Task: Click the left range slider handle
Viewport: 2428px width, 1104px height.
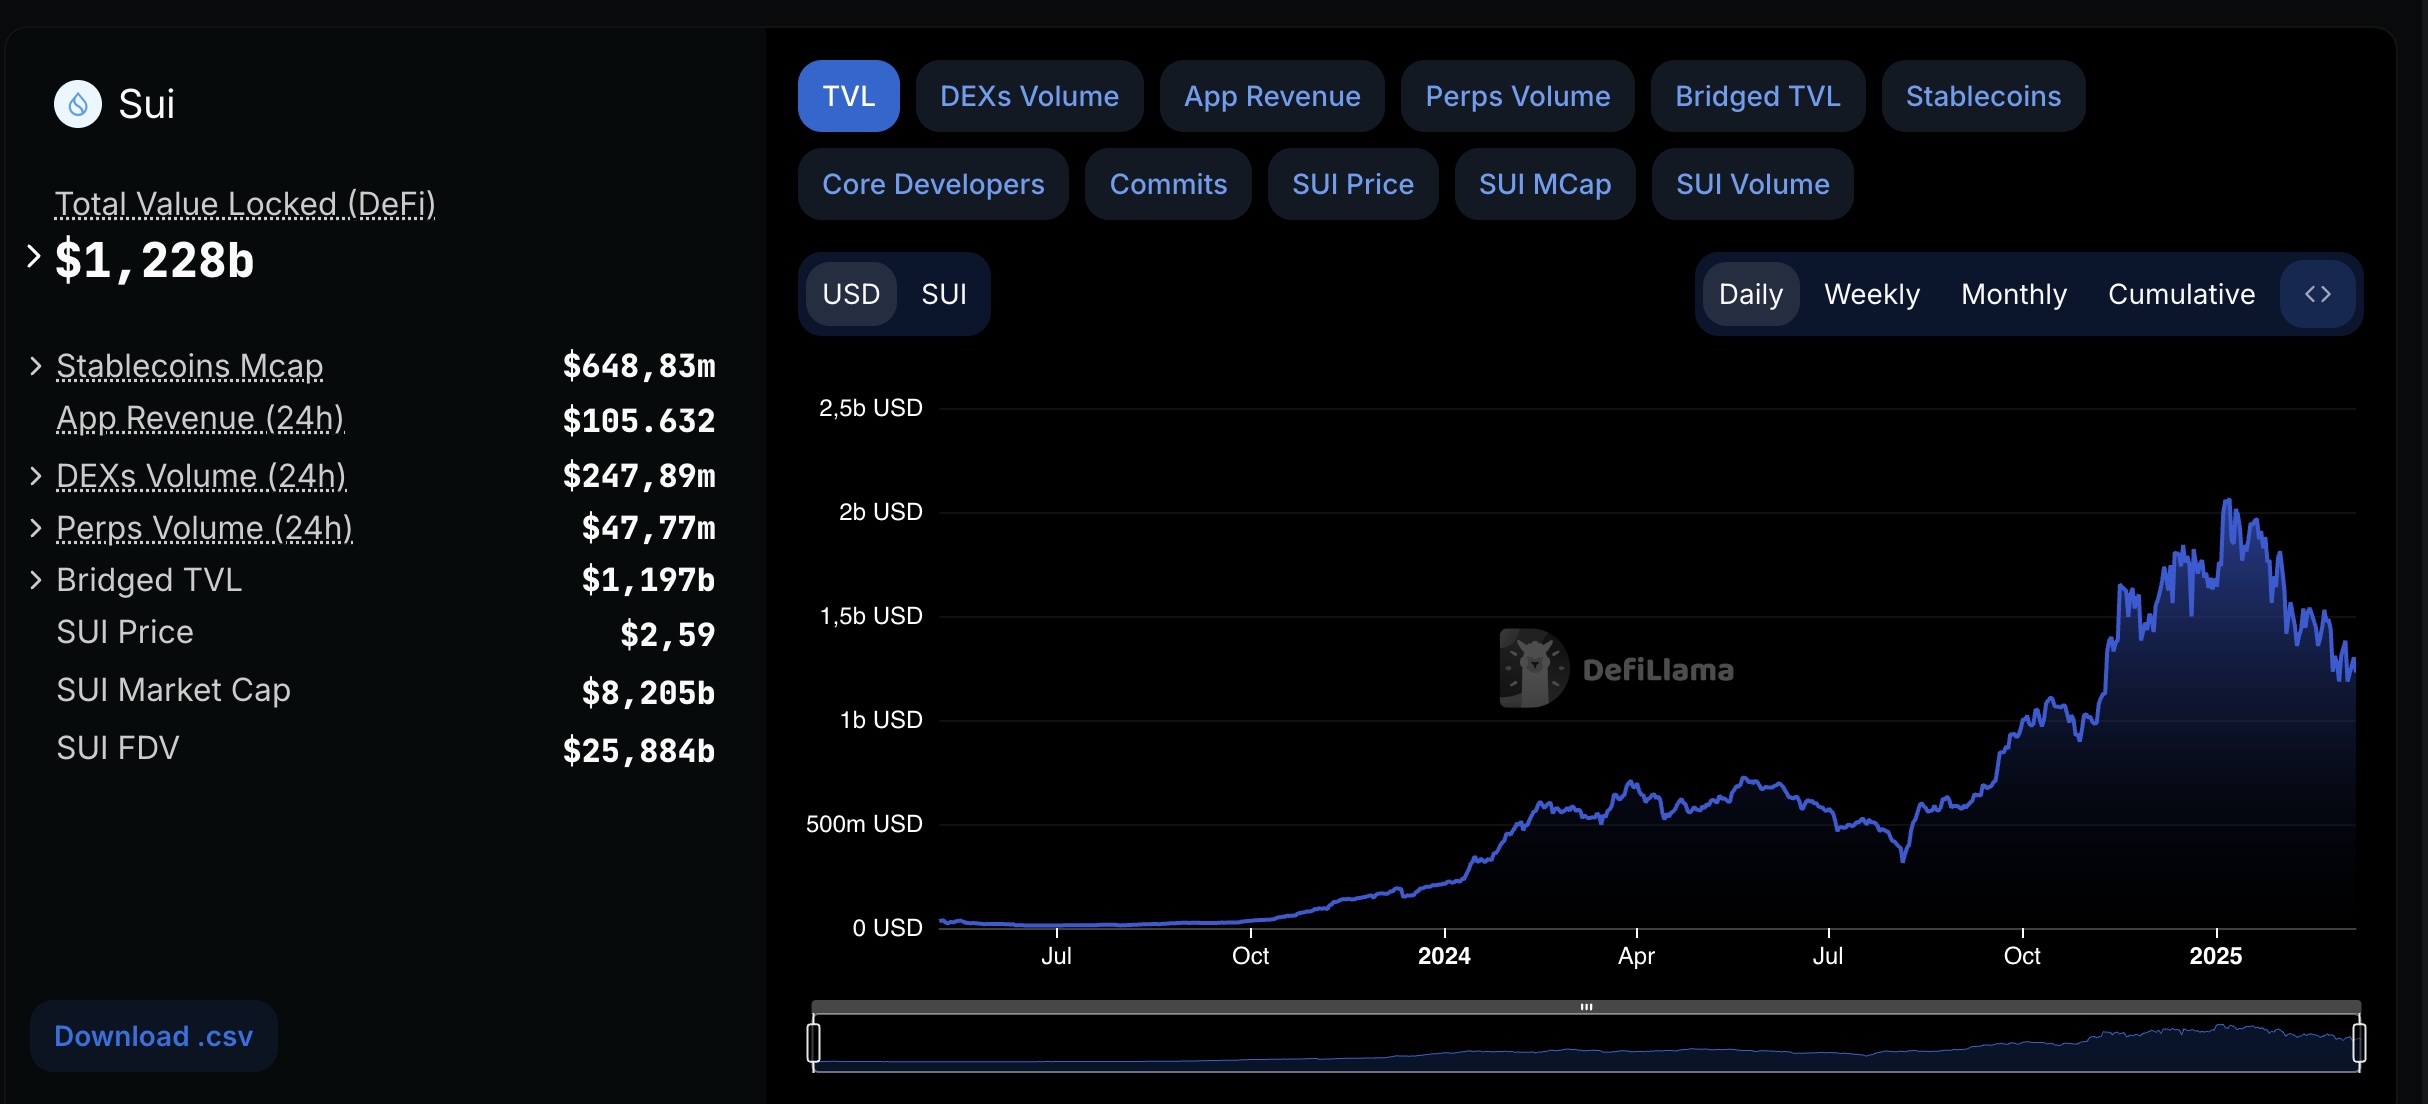Action: (x=814, y=1042)
